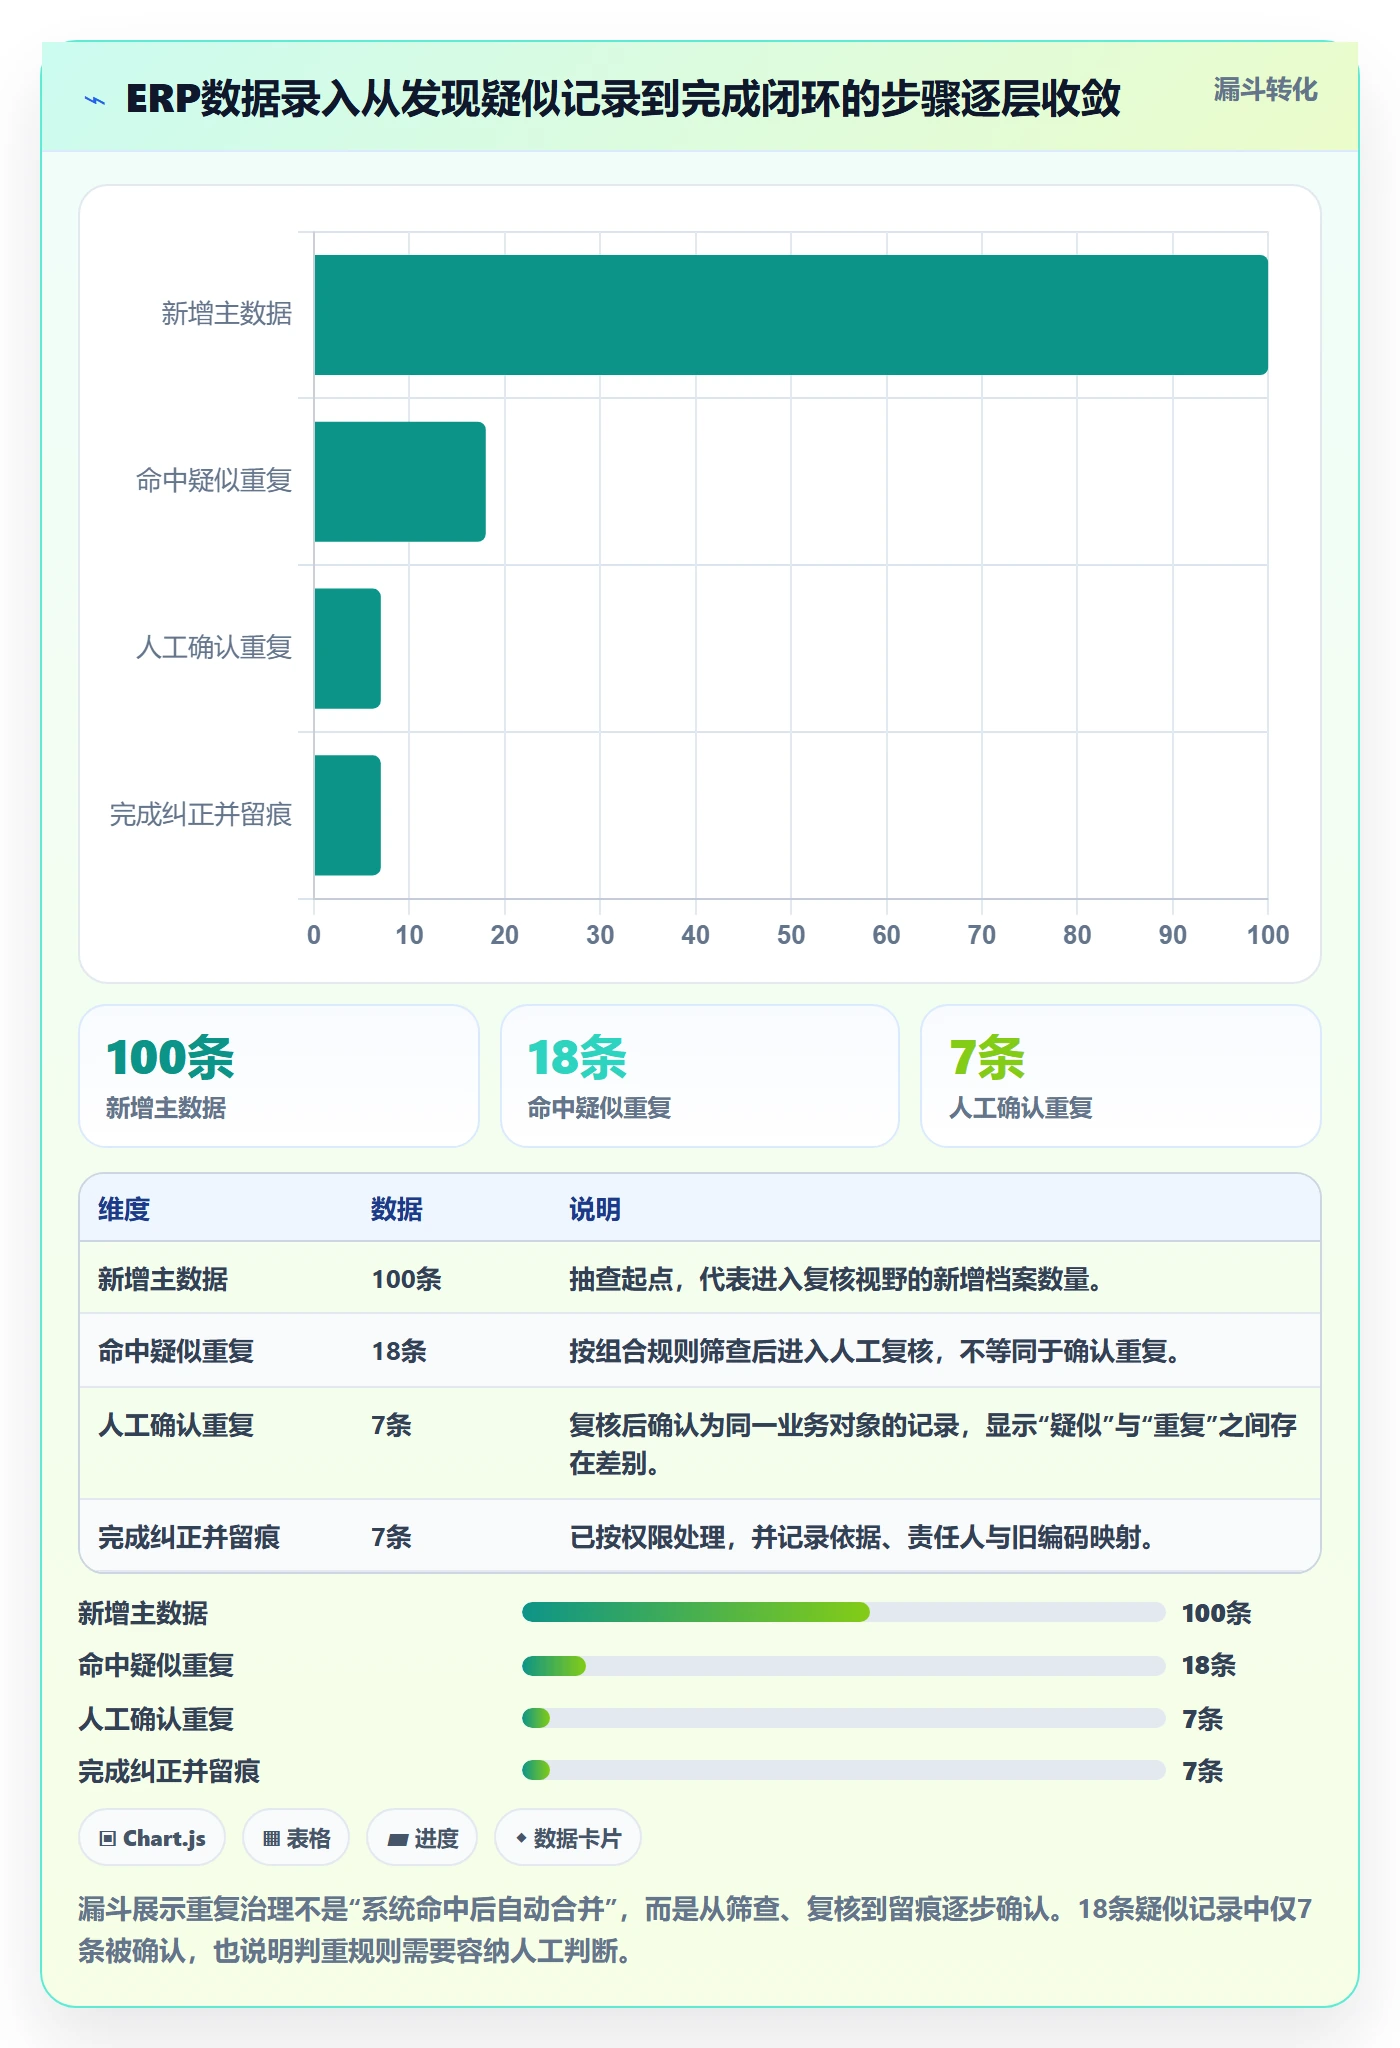Screen dimensions: 1400x2048
Task: Click the 完成纠正并留痕 progress bar
Action: tap(844, 1770)
